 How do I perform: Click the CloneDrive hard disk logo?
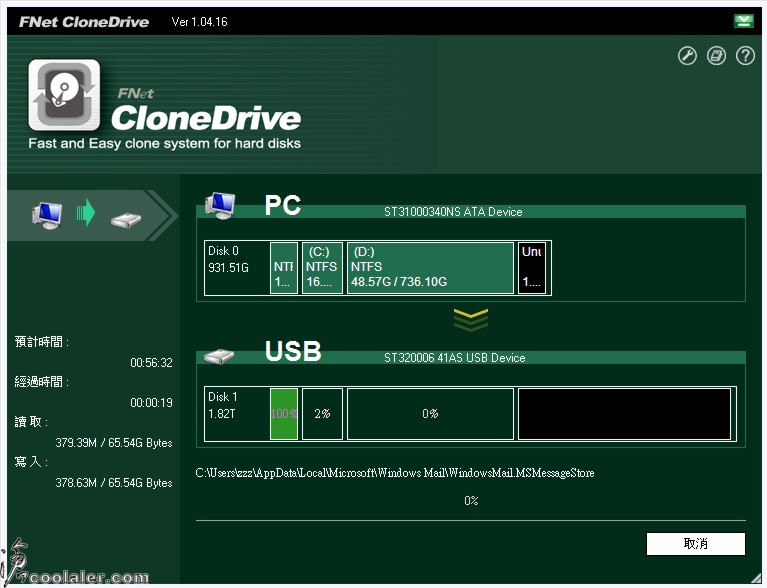pyautogui.click(x=64, y=95)
